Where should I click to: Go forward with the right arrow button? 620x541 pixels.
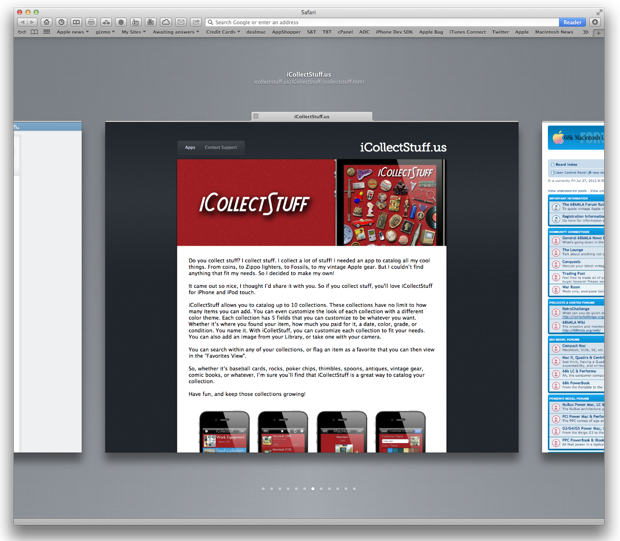coord(32,22)
